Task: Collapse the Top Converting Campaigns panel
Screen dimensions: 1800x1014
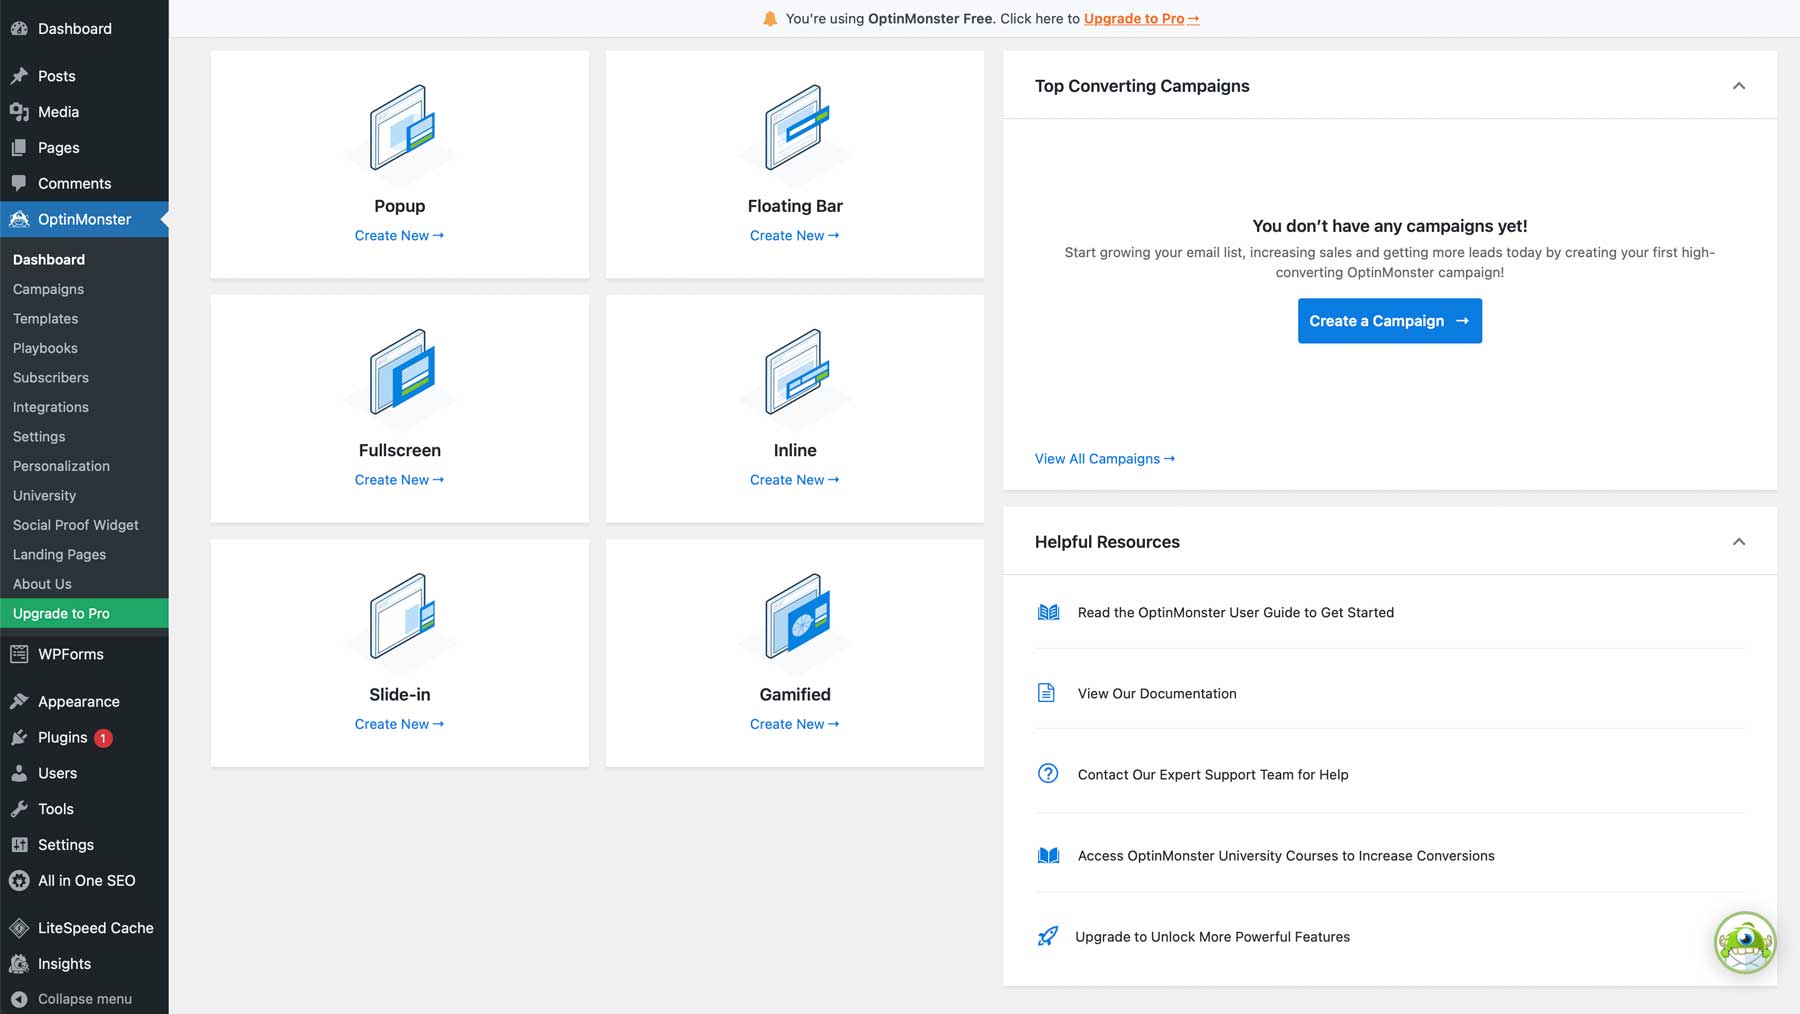Action: 1740,86
